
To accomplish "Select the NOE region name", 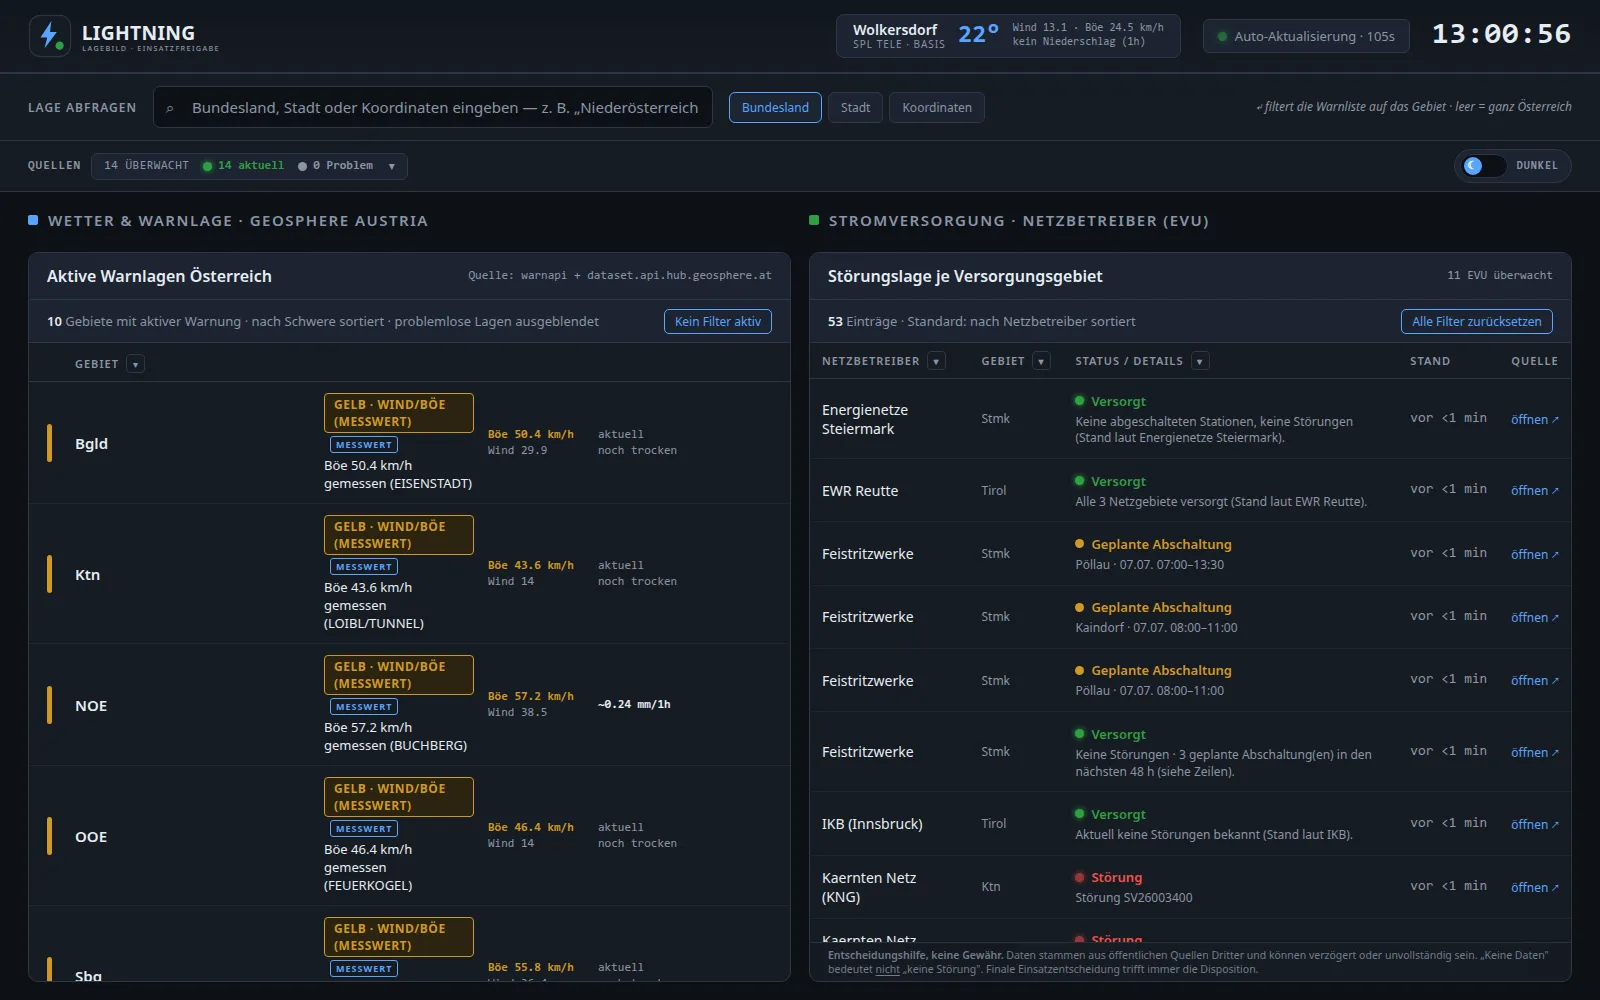I will coord(91,706).
